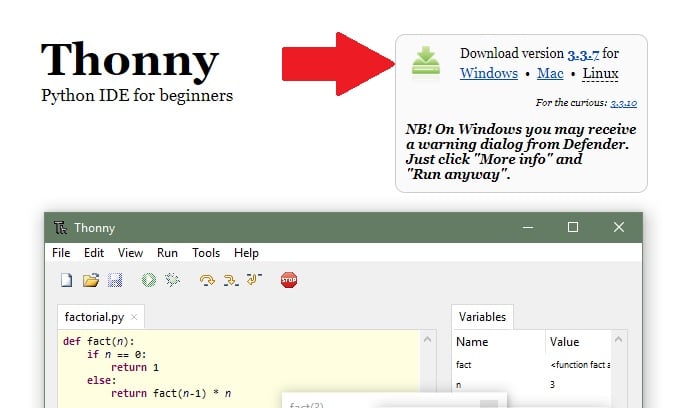Click the green download arrow icon
The width and height of the screenshot is (687, 408).
(x=426, y=60)
